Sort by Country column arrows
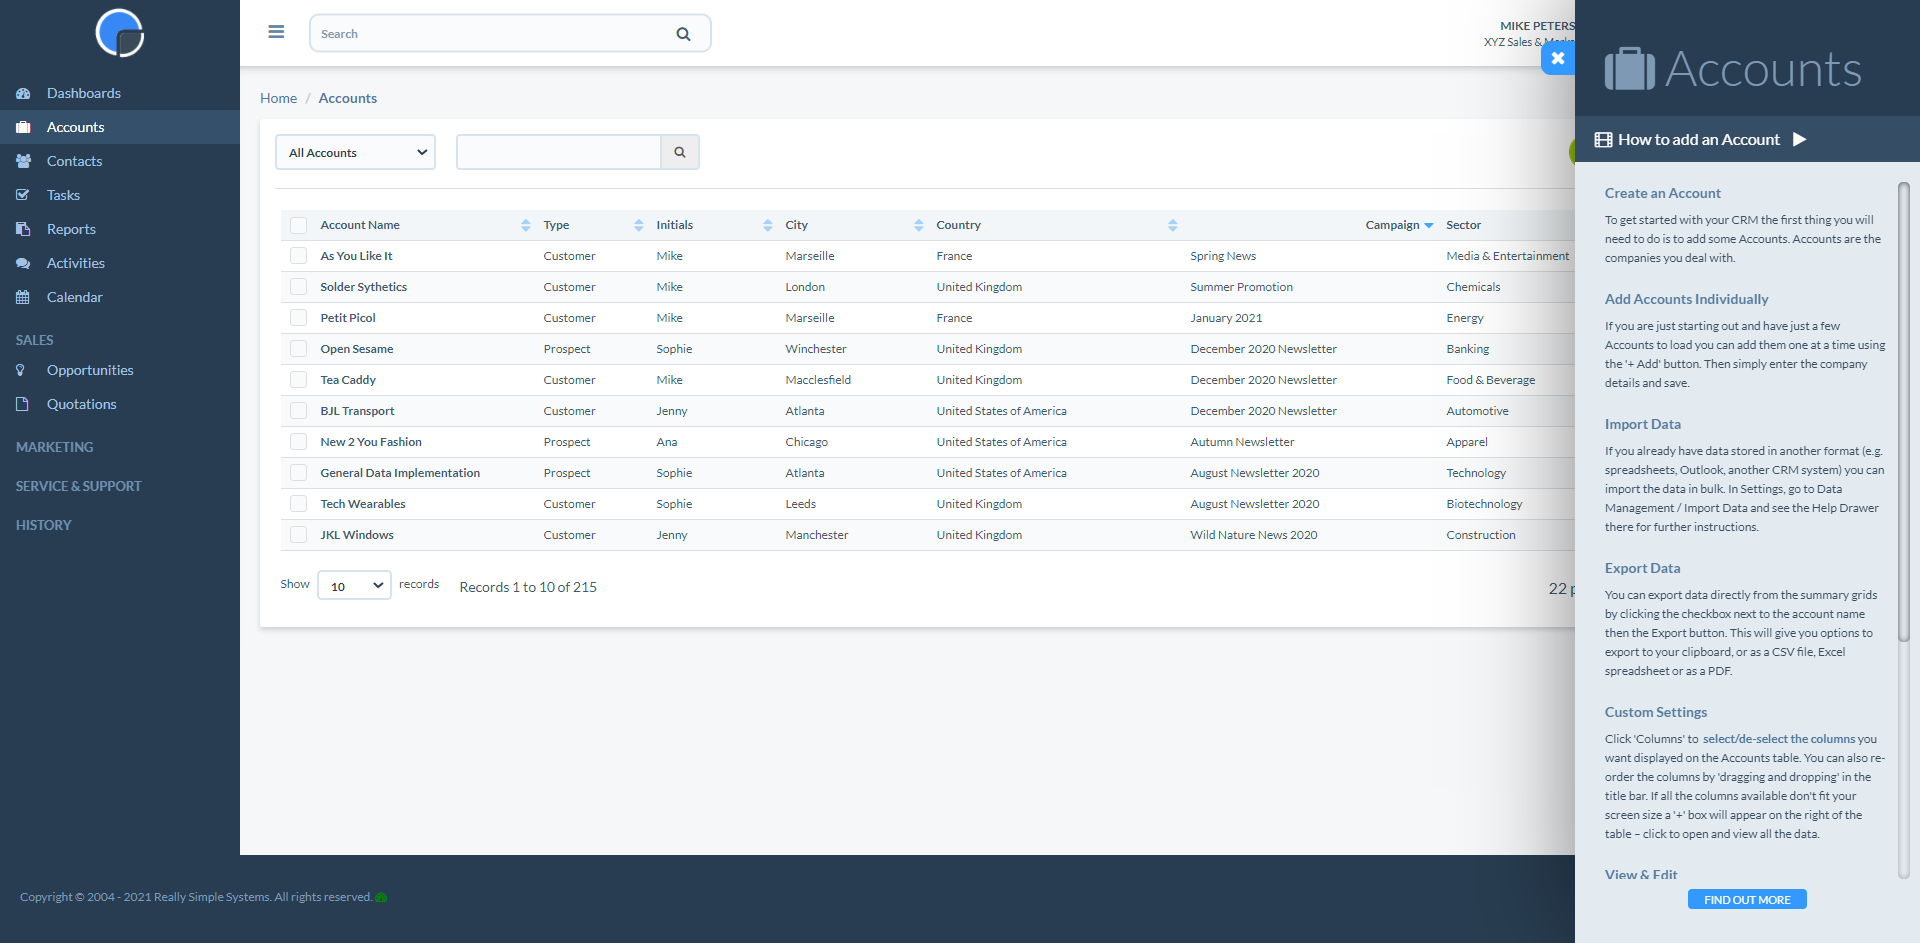This screenshot has width=1920, height=943. 1173,225
